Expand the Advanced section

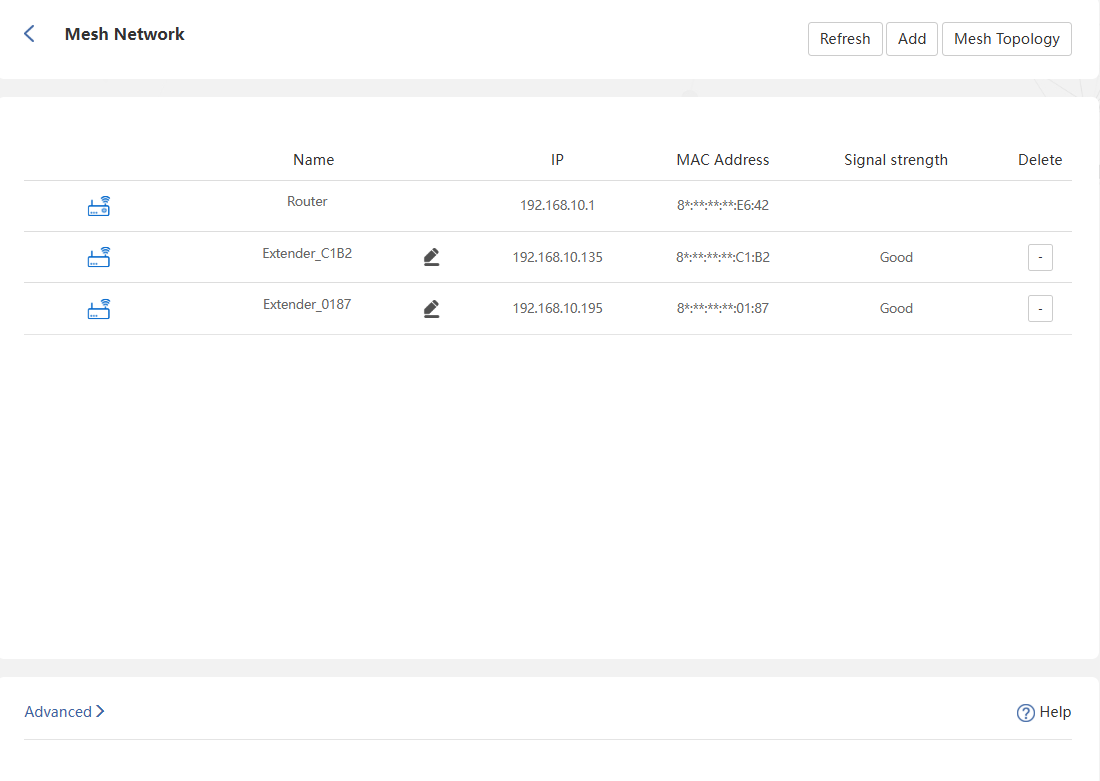[x=64, y=712]
